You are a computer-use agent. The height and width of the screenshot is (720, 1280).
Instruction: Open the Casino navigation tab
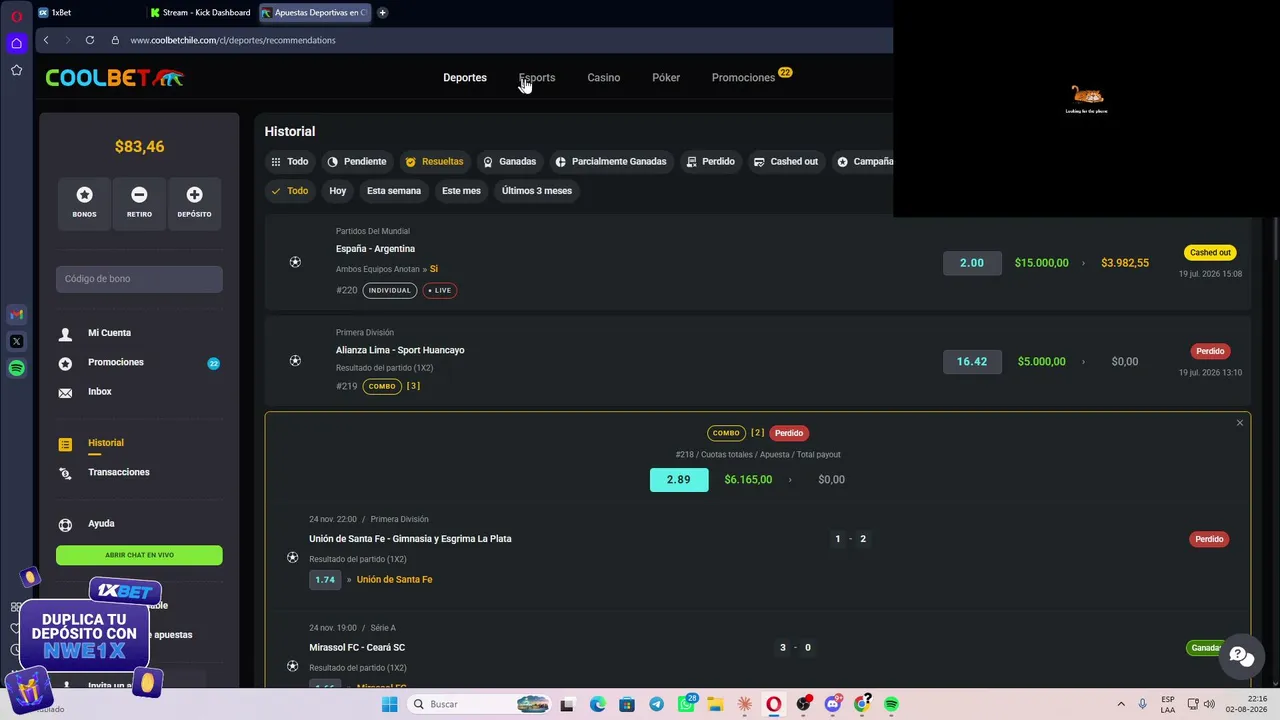[x=604, y=78]
